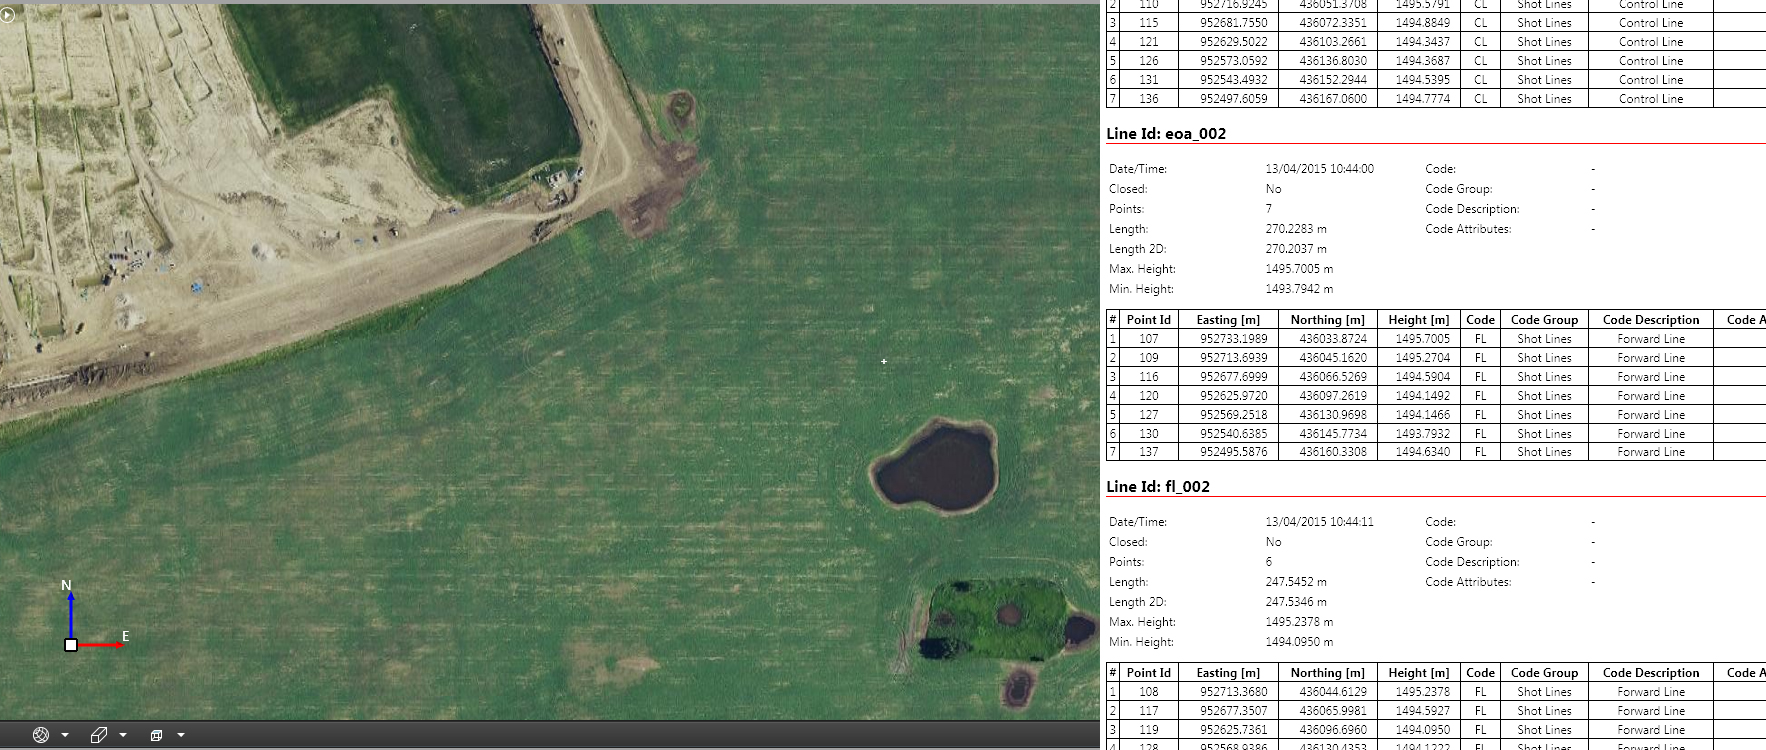Click the 3D box perspective icon
The height and width of the screenshot is (750, 1766).
click(x=99, y=735)
